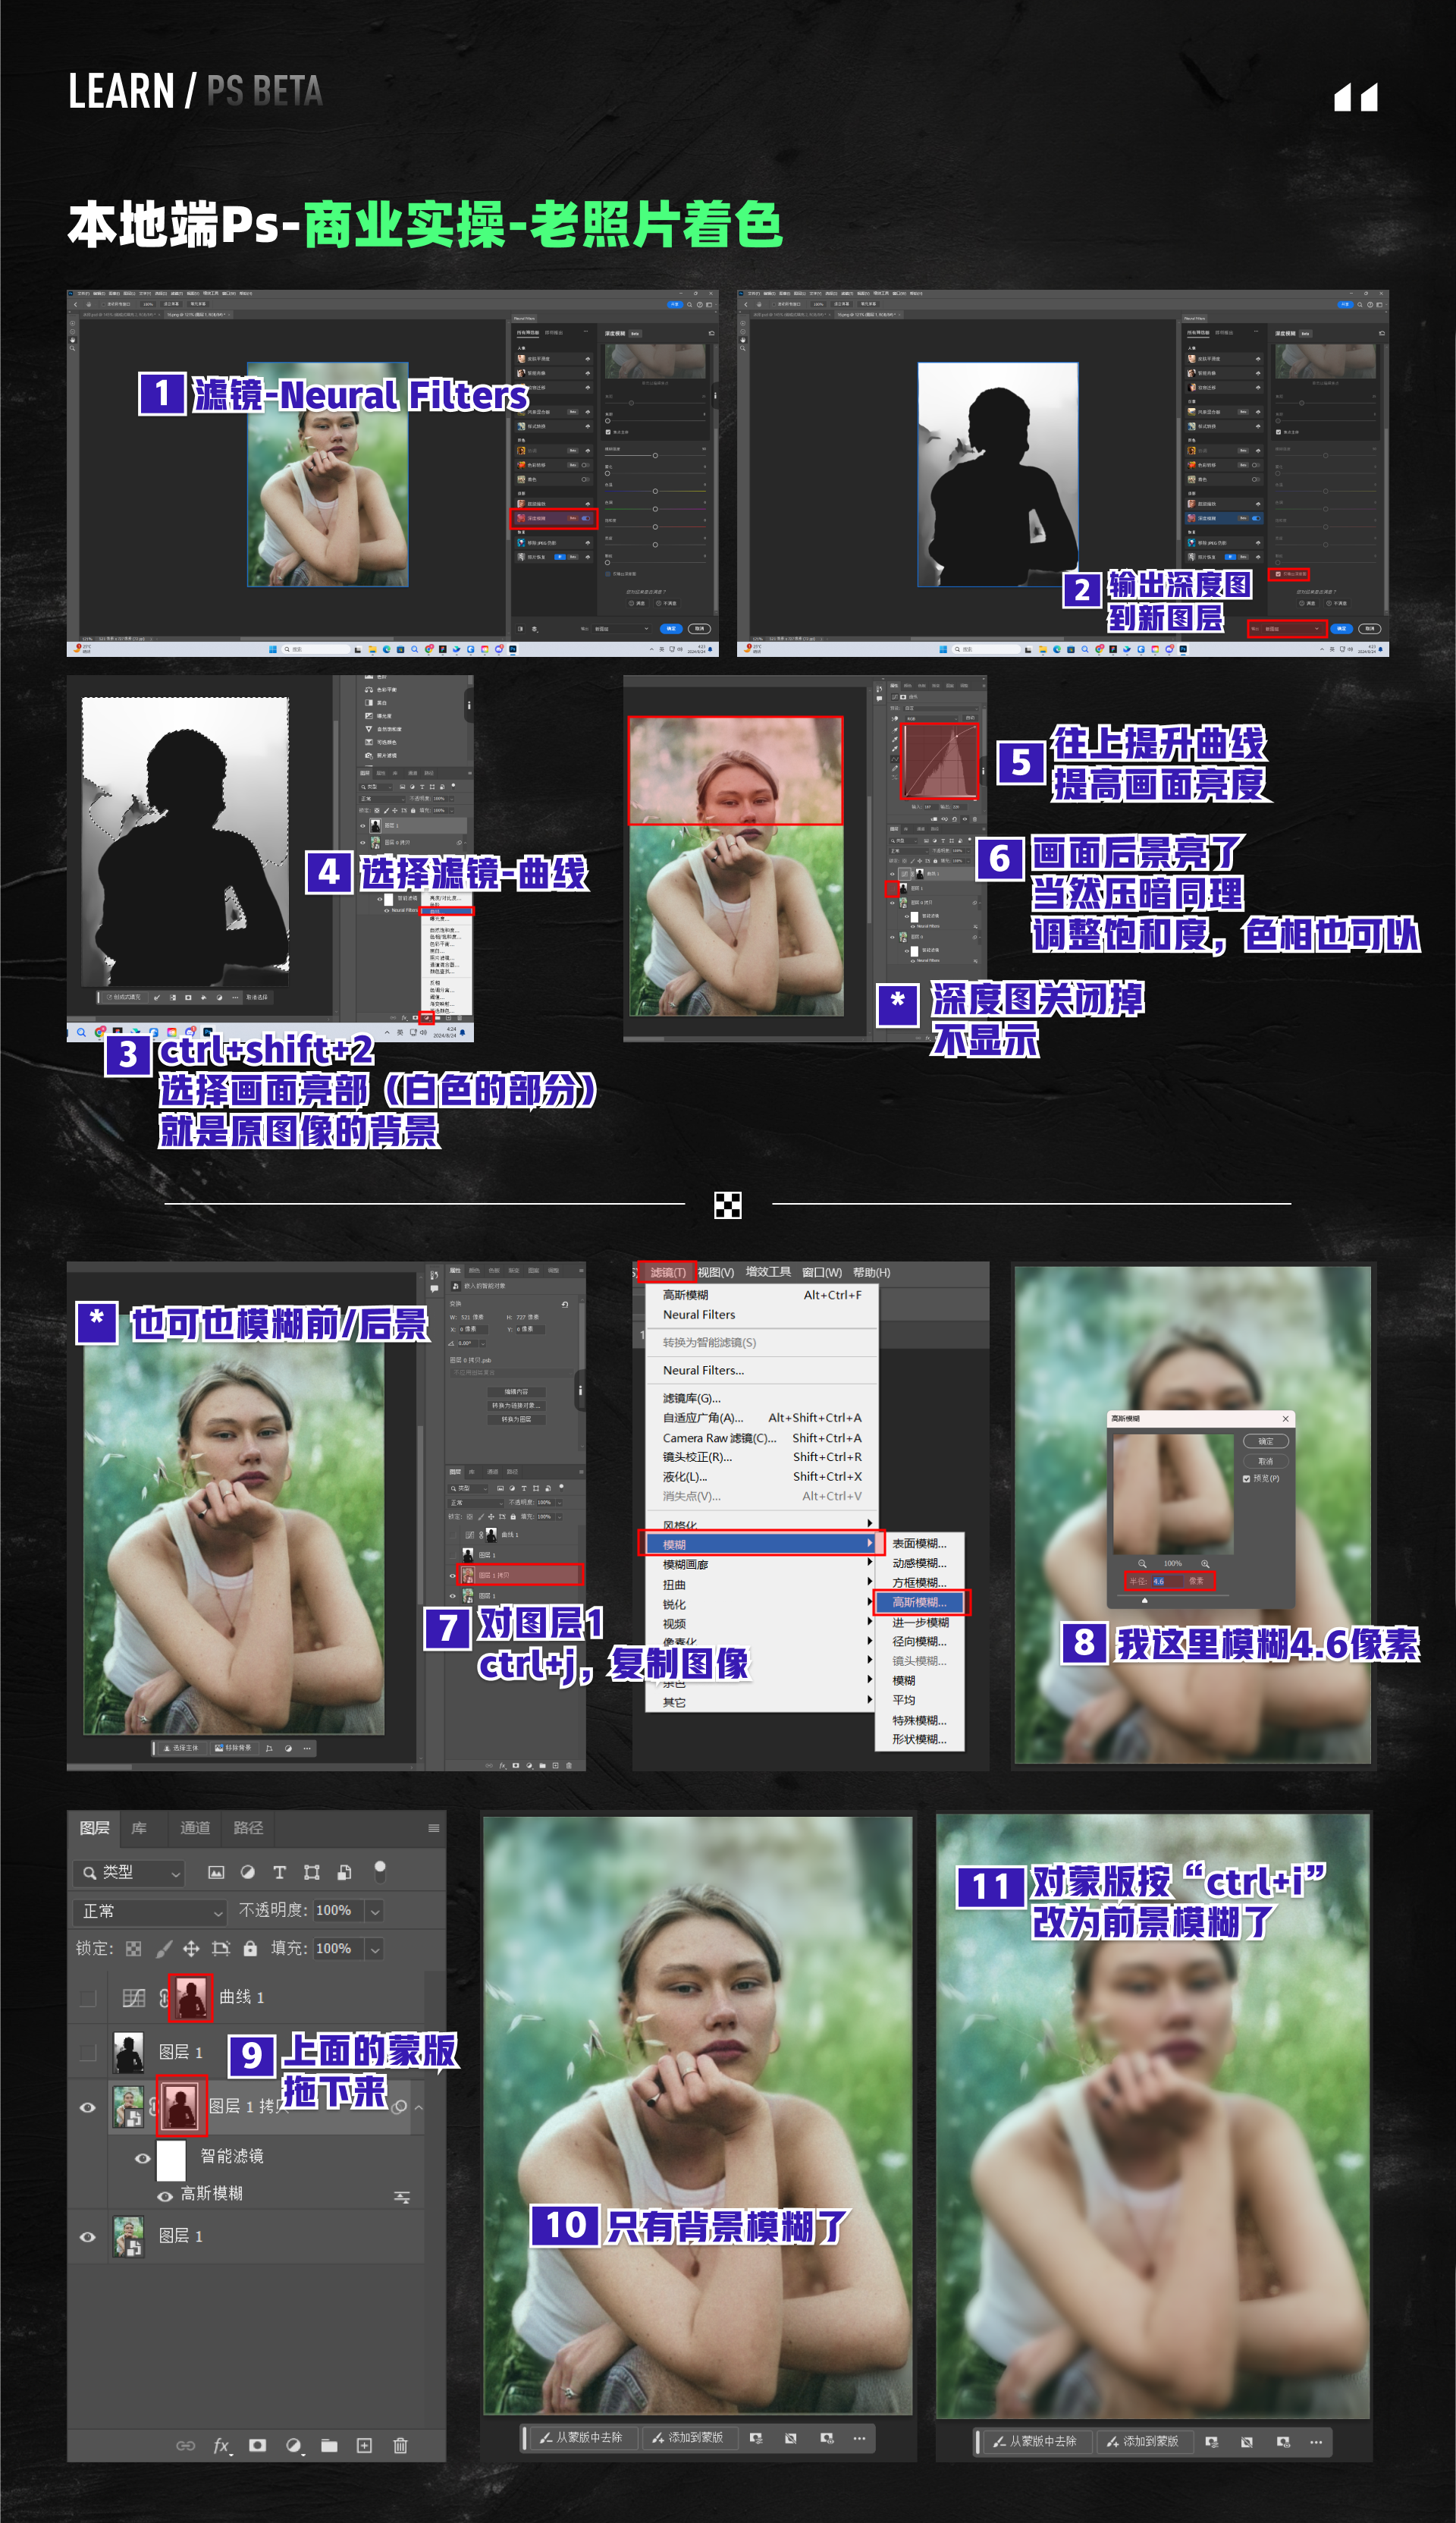Click the link layers chain icon

coord(186,2447)
